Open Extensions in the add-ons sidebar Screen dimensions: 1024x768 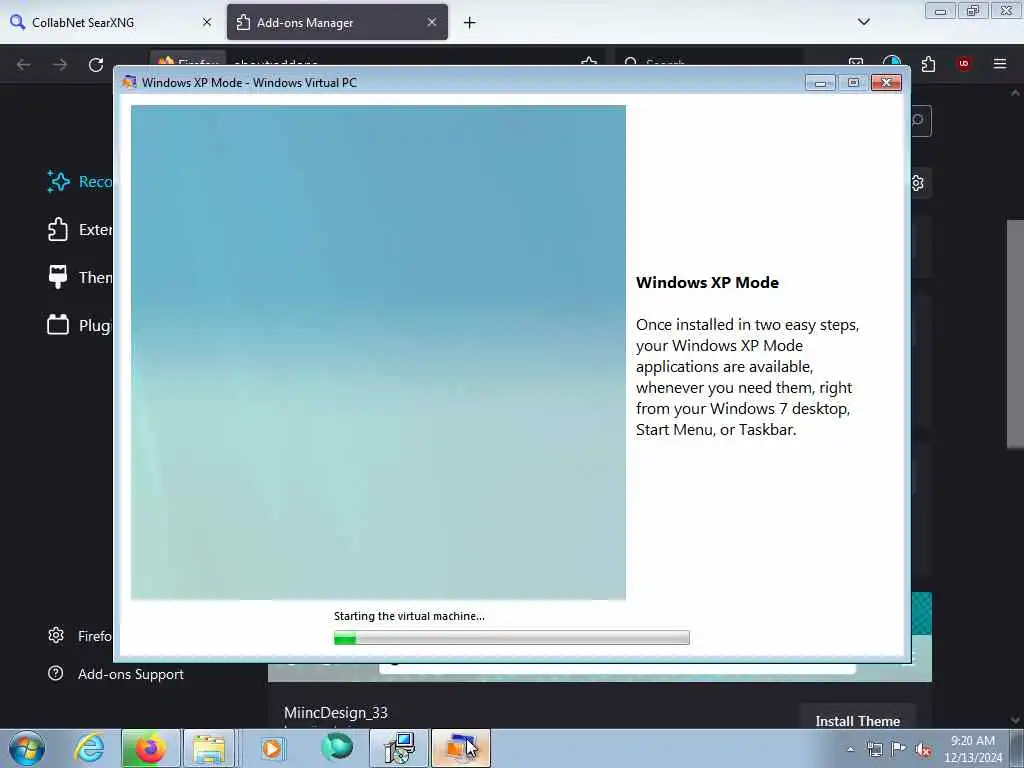coord(79,229)
